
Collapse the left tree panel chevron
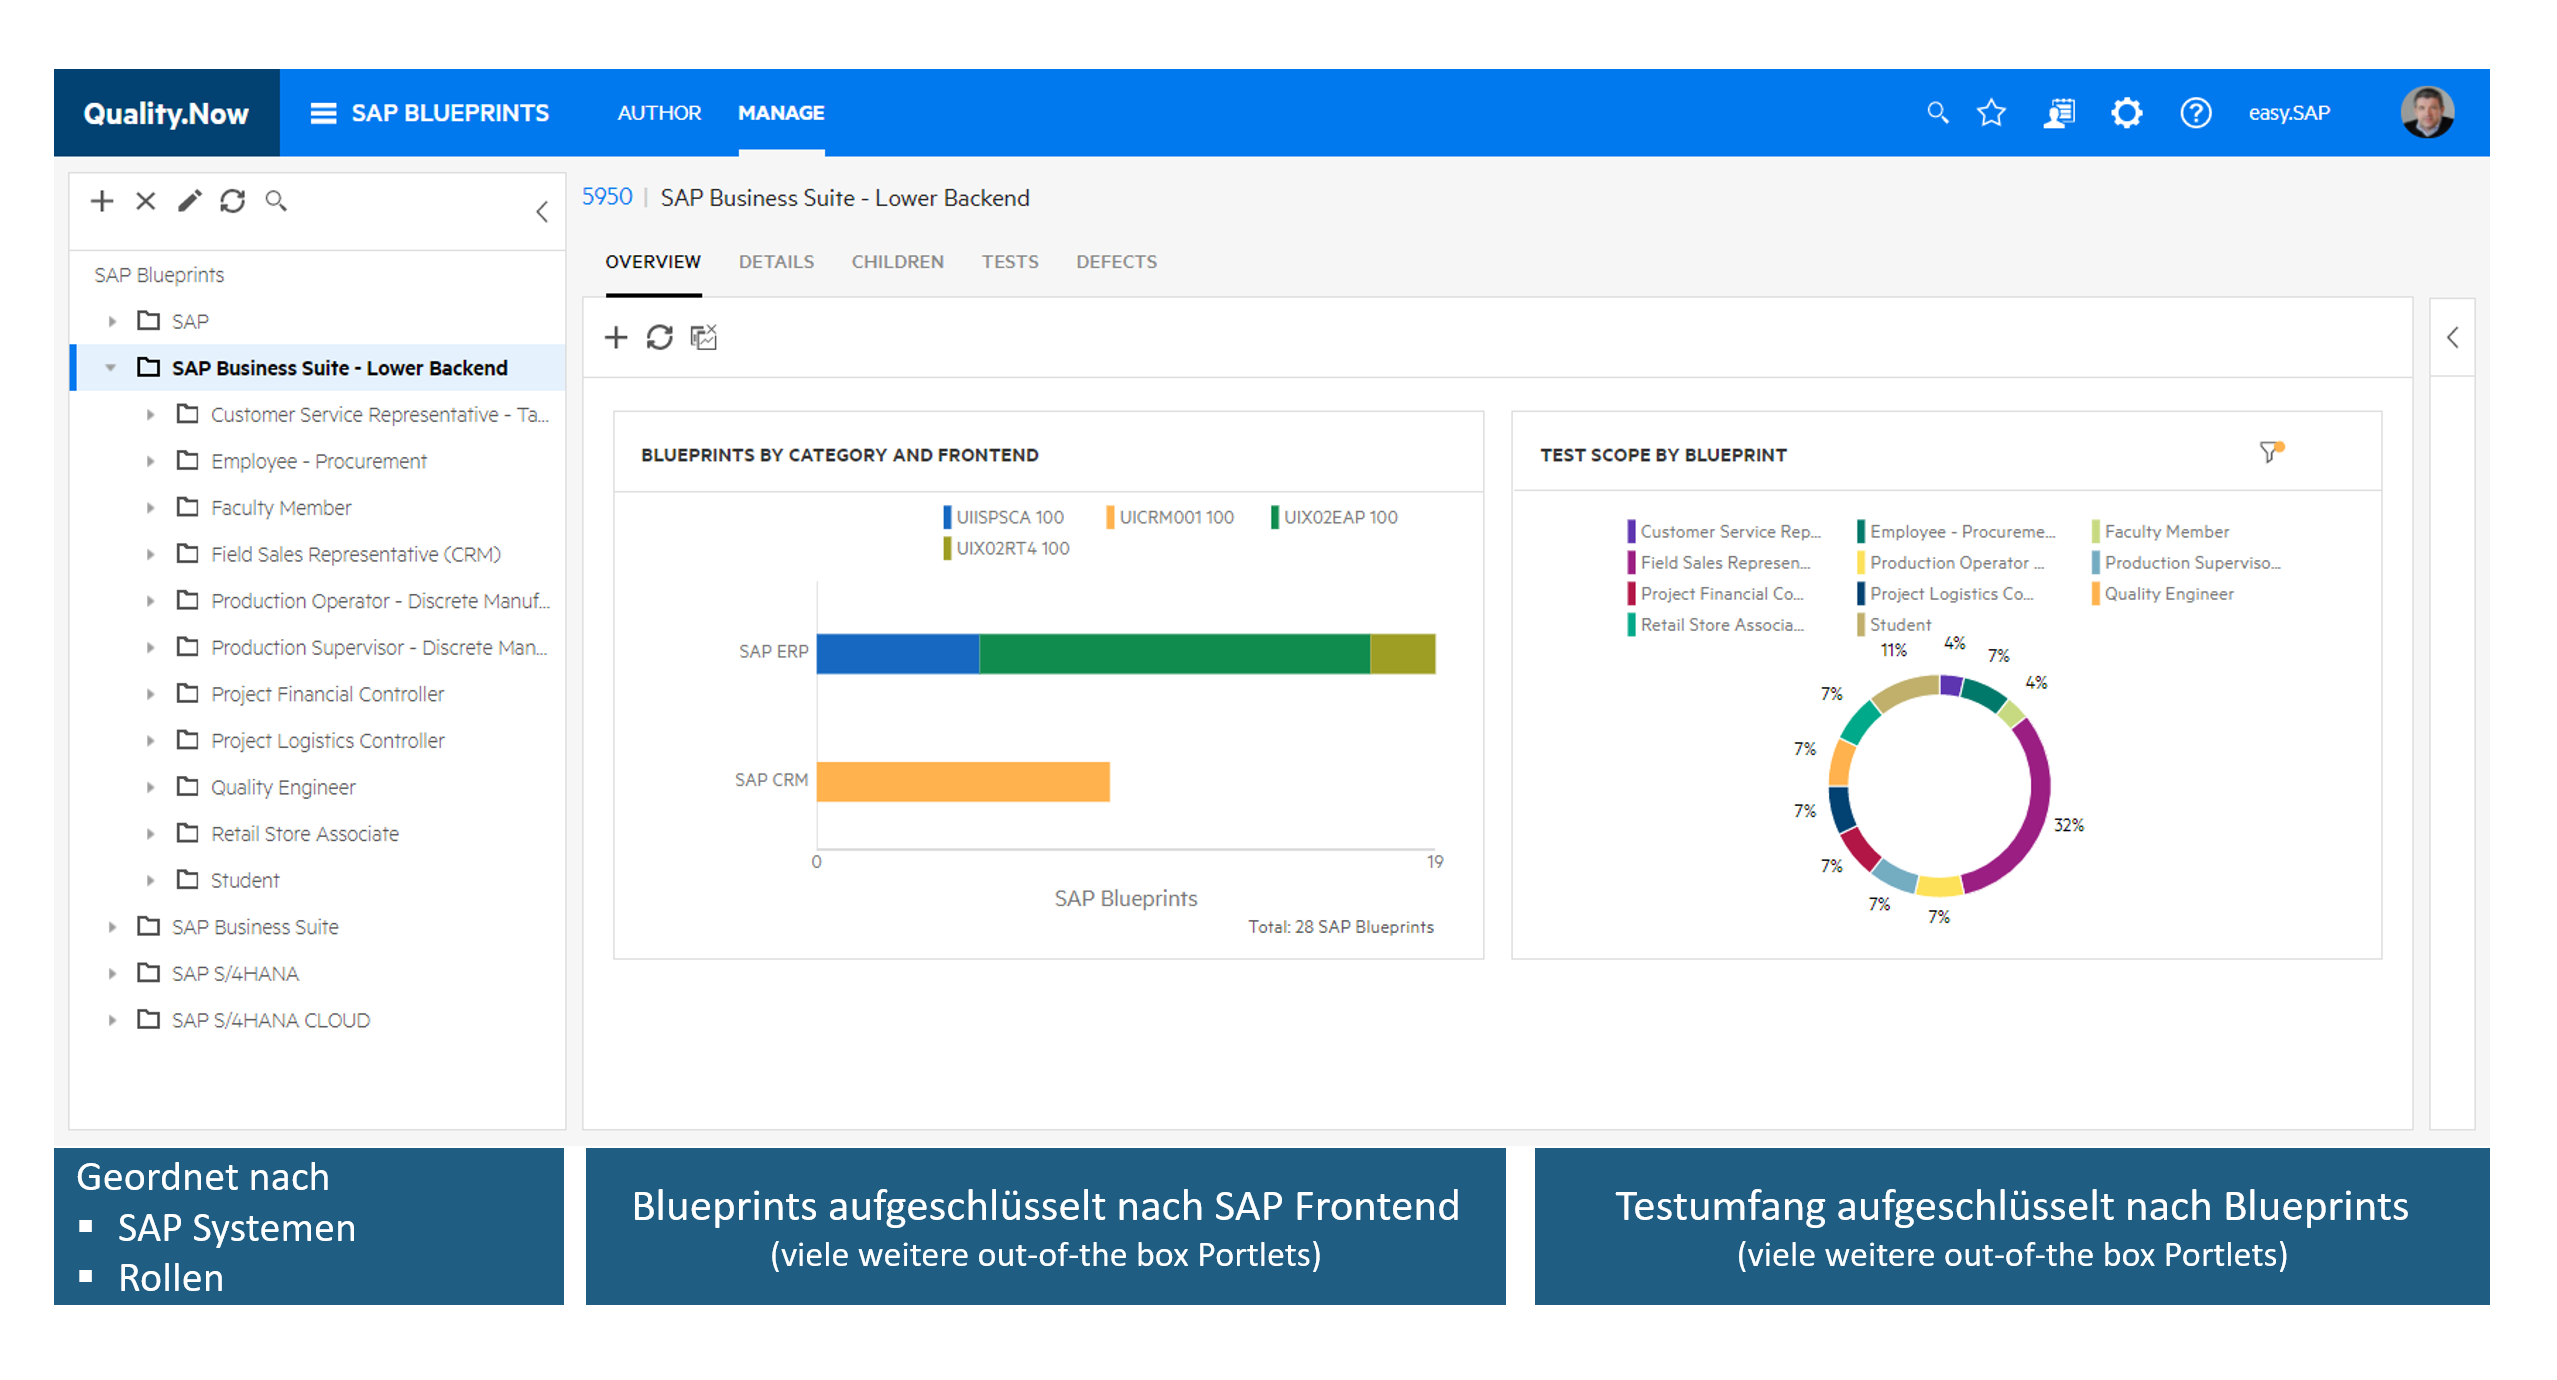pos(542,211)
